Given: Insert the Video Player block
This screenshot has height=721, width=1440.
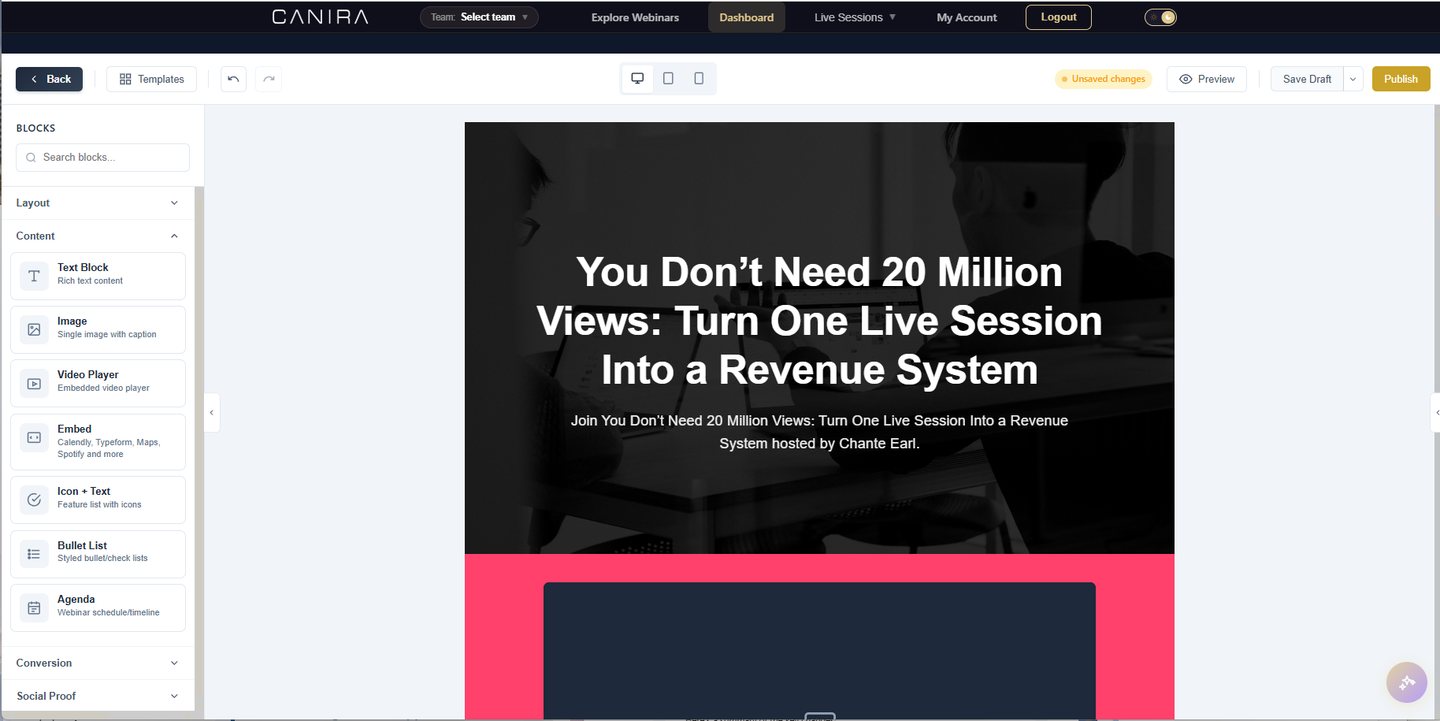Looking at the screenshot, I should coord(98,382).
